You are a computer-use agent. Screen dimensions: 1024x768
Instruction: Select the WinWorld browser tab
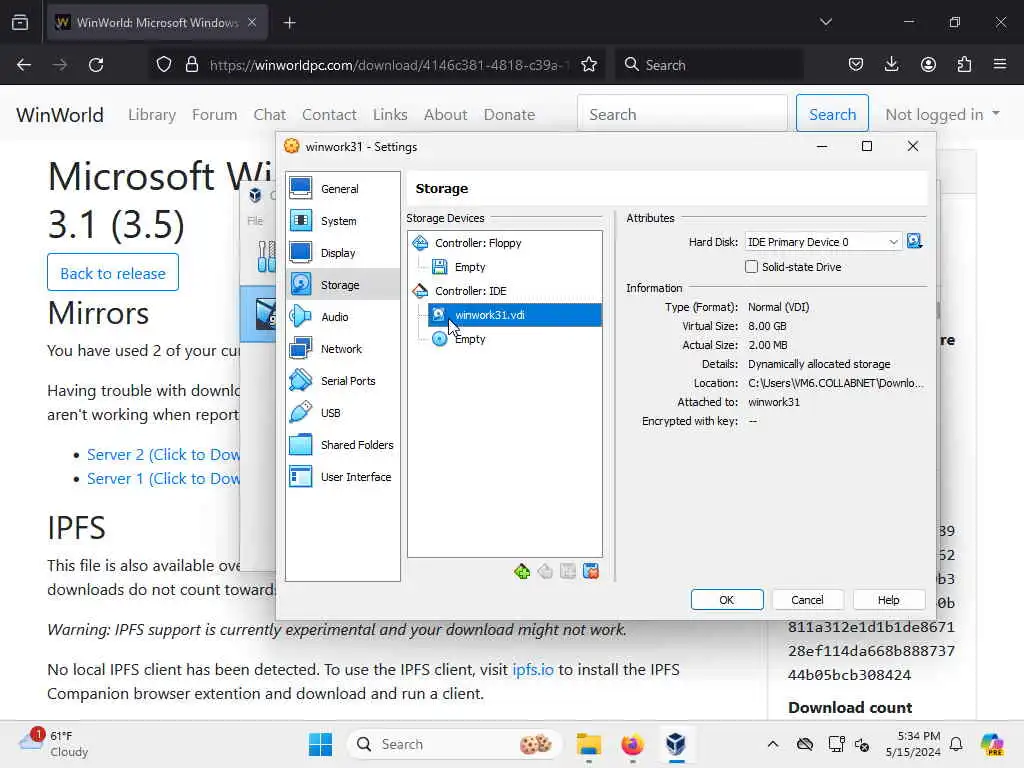(x=156, y=23)
